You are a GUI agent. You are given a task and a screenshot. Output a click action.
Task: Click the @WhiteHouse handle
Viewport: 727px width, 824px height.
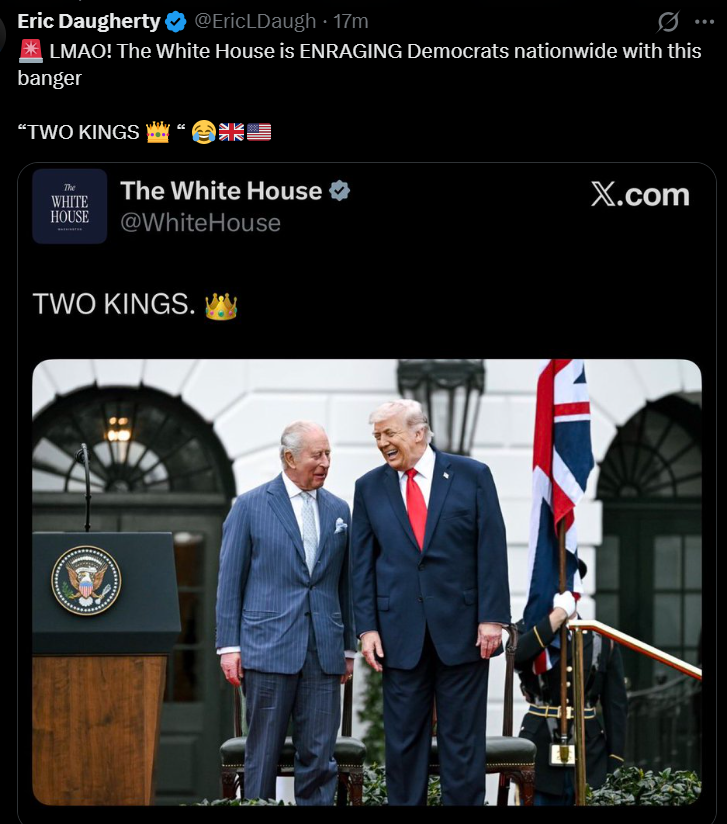[x=200, y=222]
